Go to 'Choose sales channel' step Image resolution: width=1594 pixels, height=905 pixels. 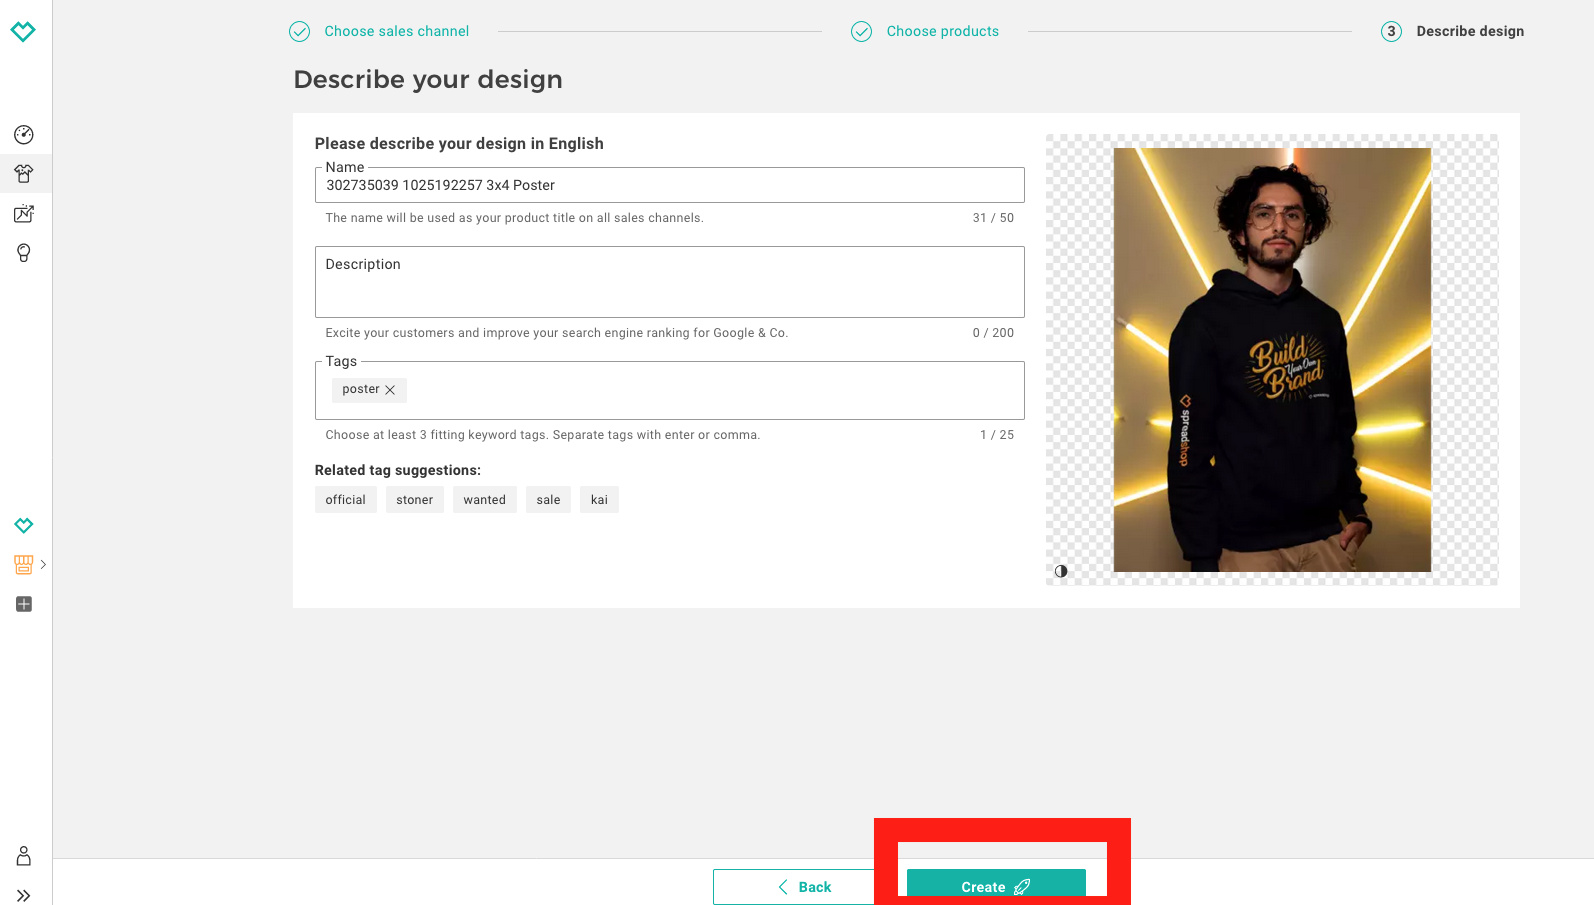pos(396,31)
